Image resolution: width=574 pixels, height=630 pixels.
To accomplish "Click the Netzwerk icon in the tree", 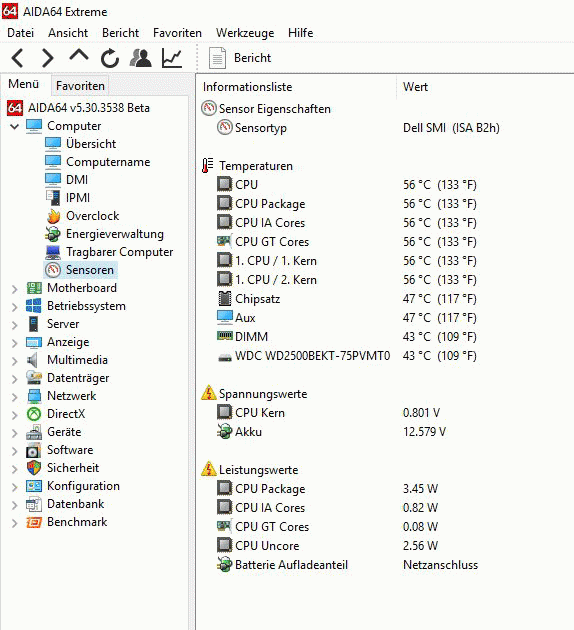I will click(34, 396).
